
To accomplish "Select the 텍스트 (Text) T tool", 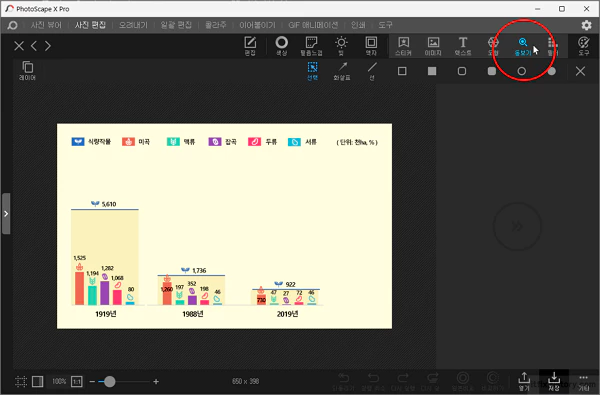I will [463, 46].
